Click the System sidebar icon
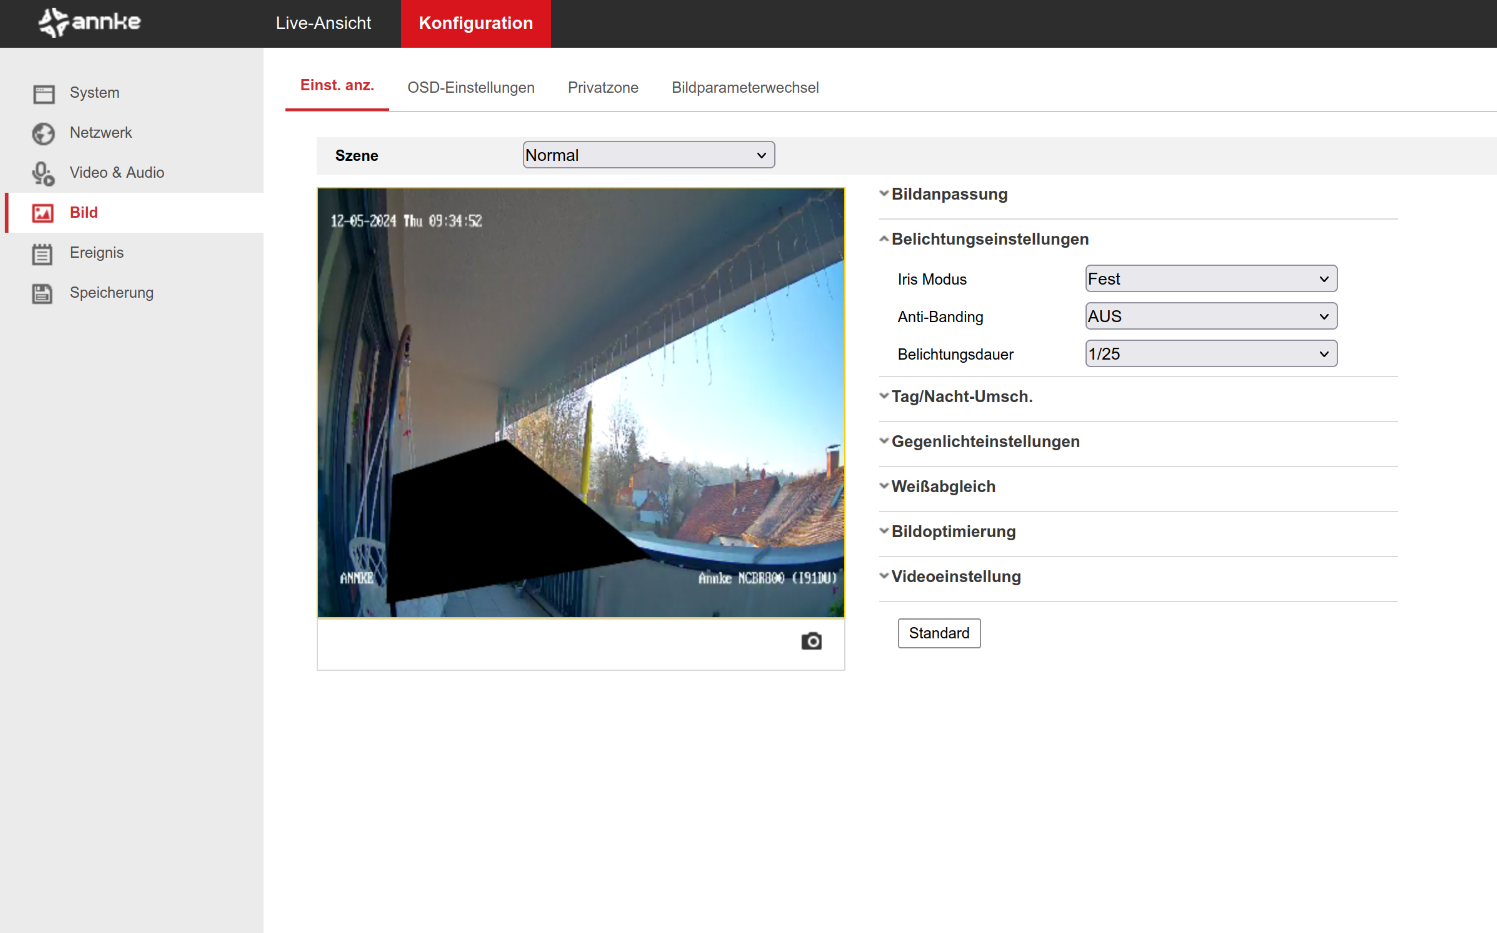1497x933 pixels. 43,94
